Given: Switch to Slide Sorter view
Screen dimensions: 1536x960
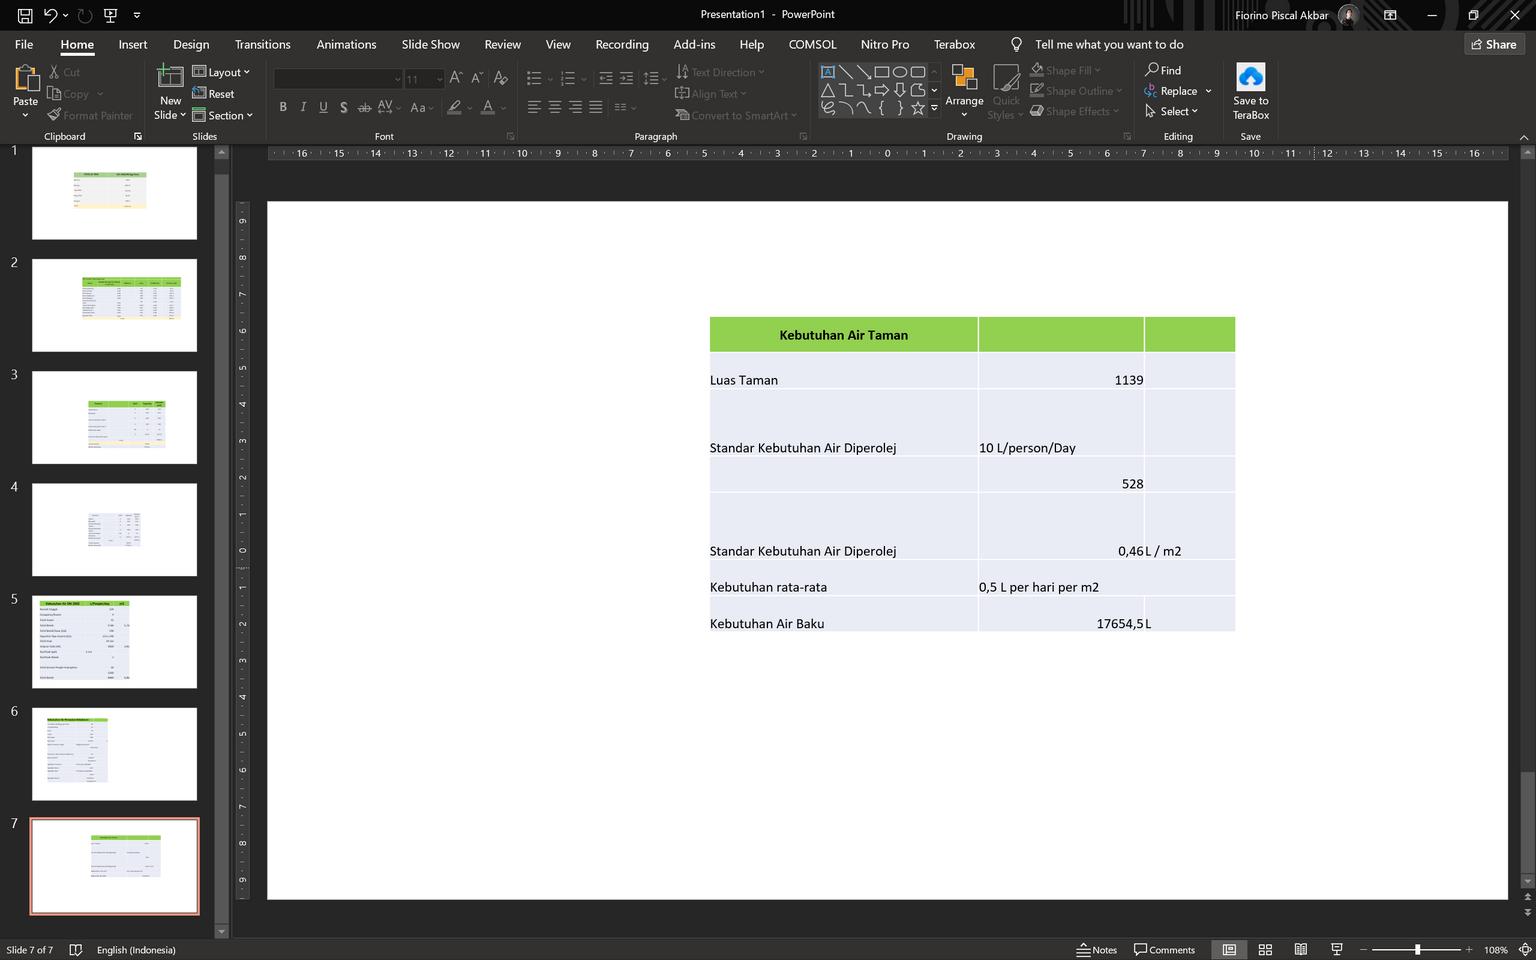Looking at the screenshot, I should (1265, 949).
